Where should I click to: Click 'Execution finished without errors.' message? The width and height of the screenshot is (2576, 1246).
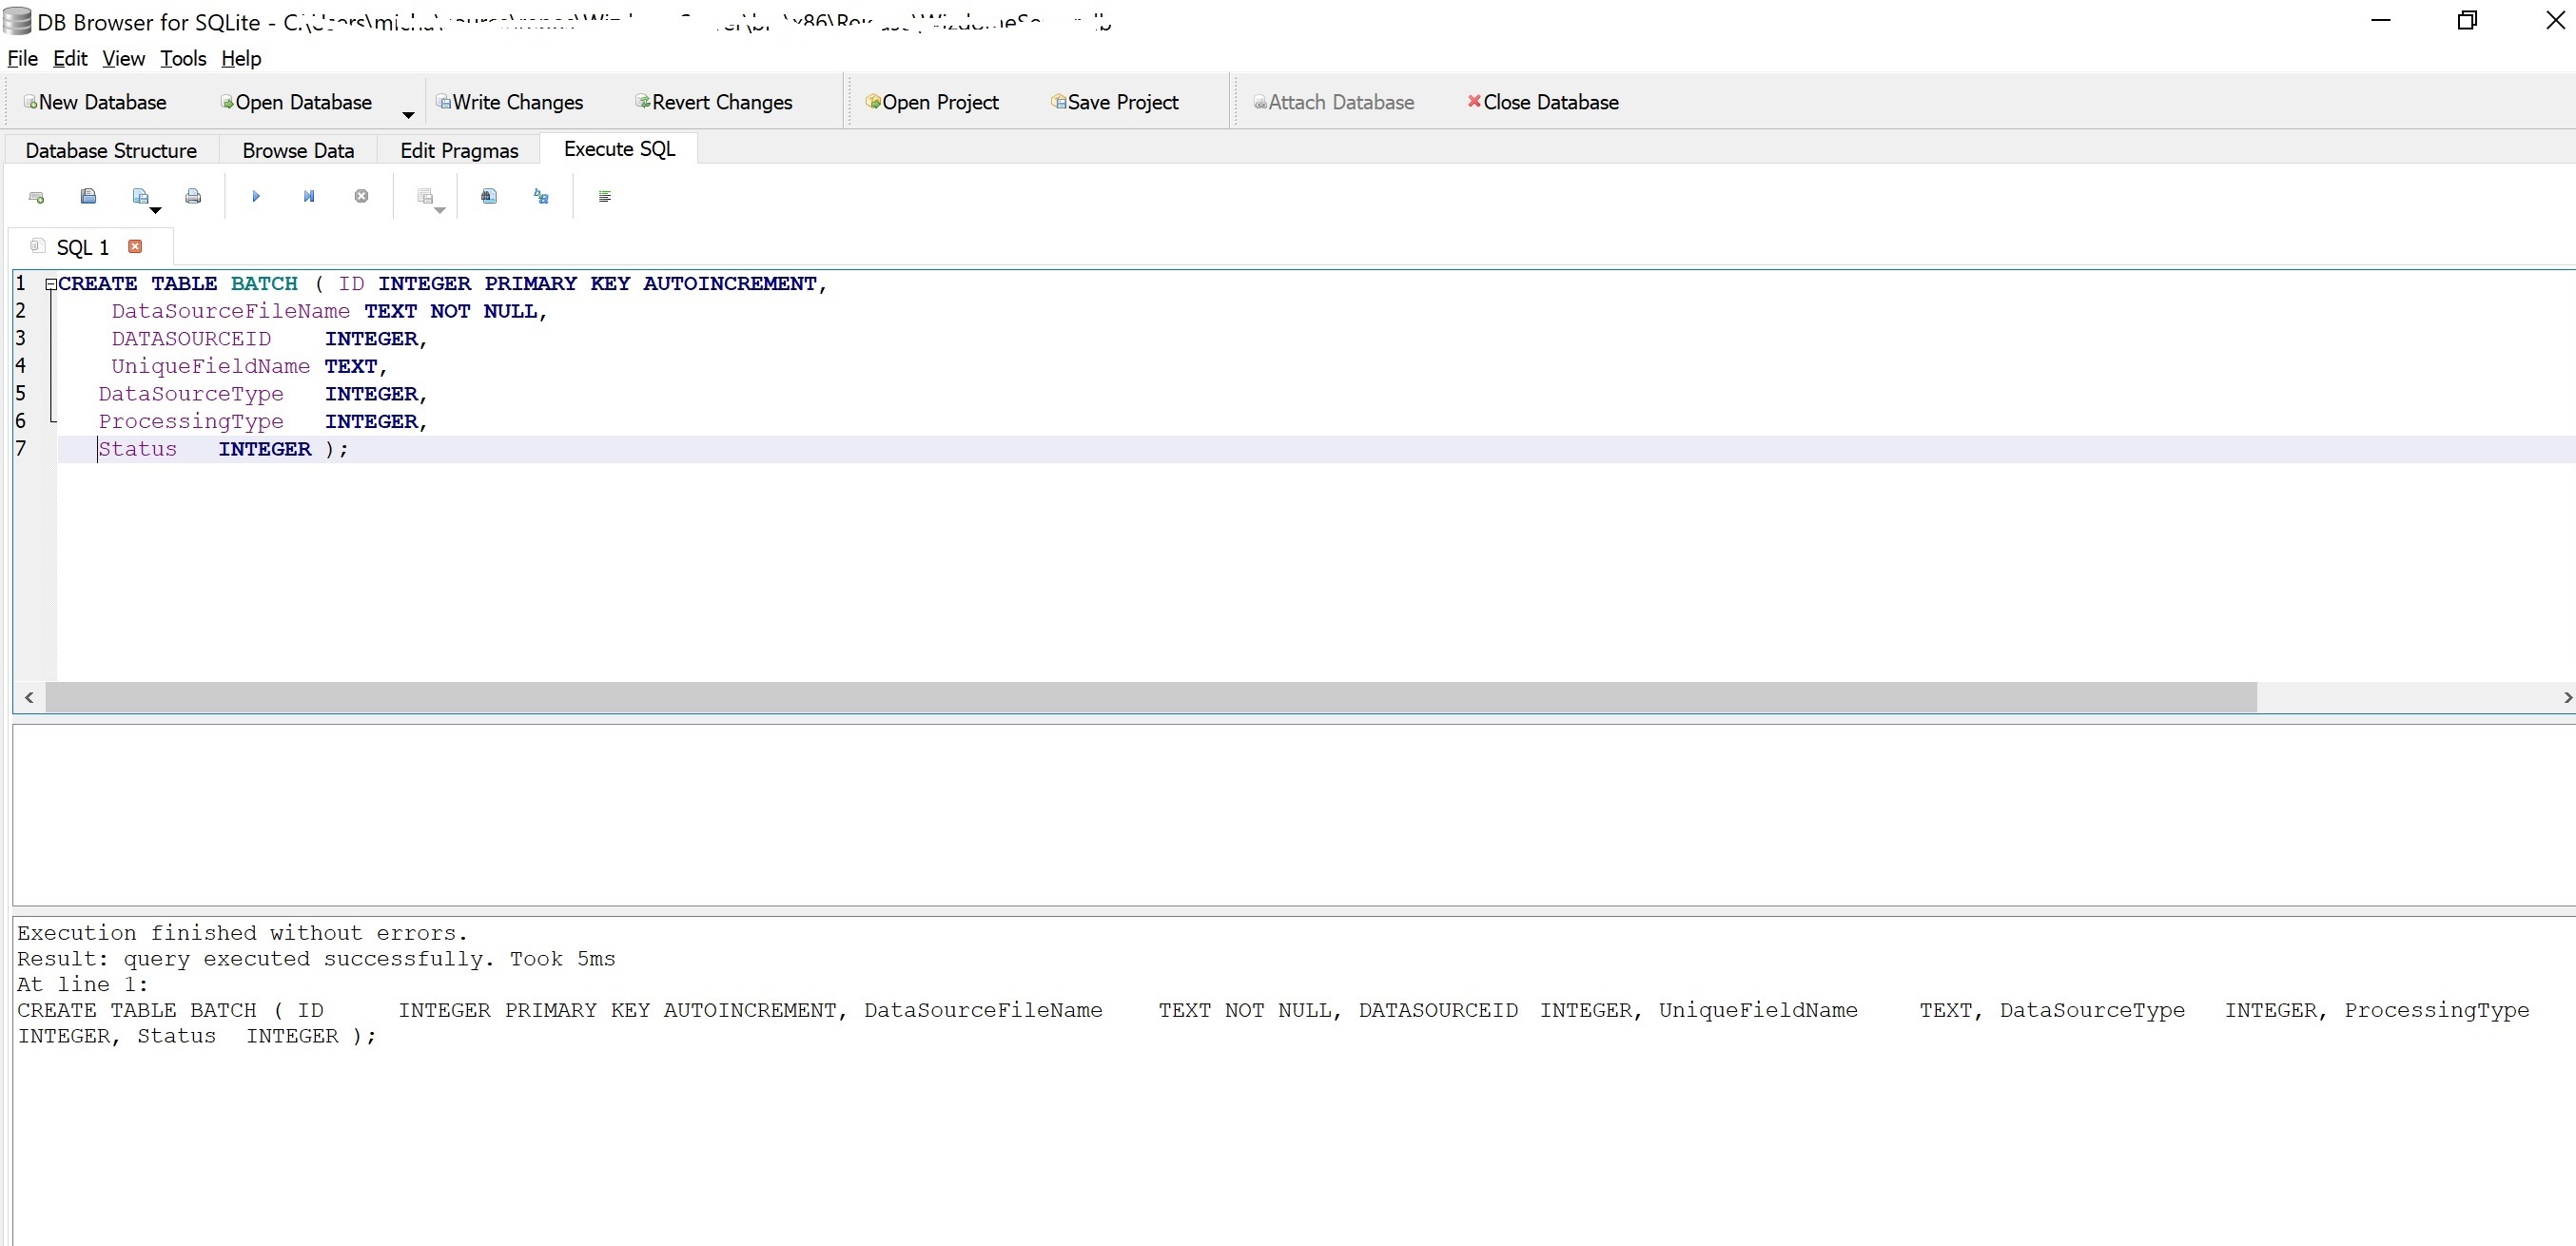[x=242, y=933]
